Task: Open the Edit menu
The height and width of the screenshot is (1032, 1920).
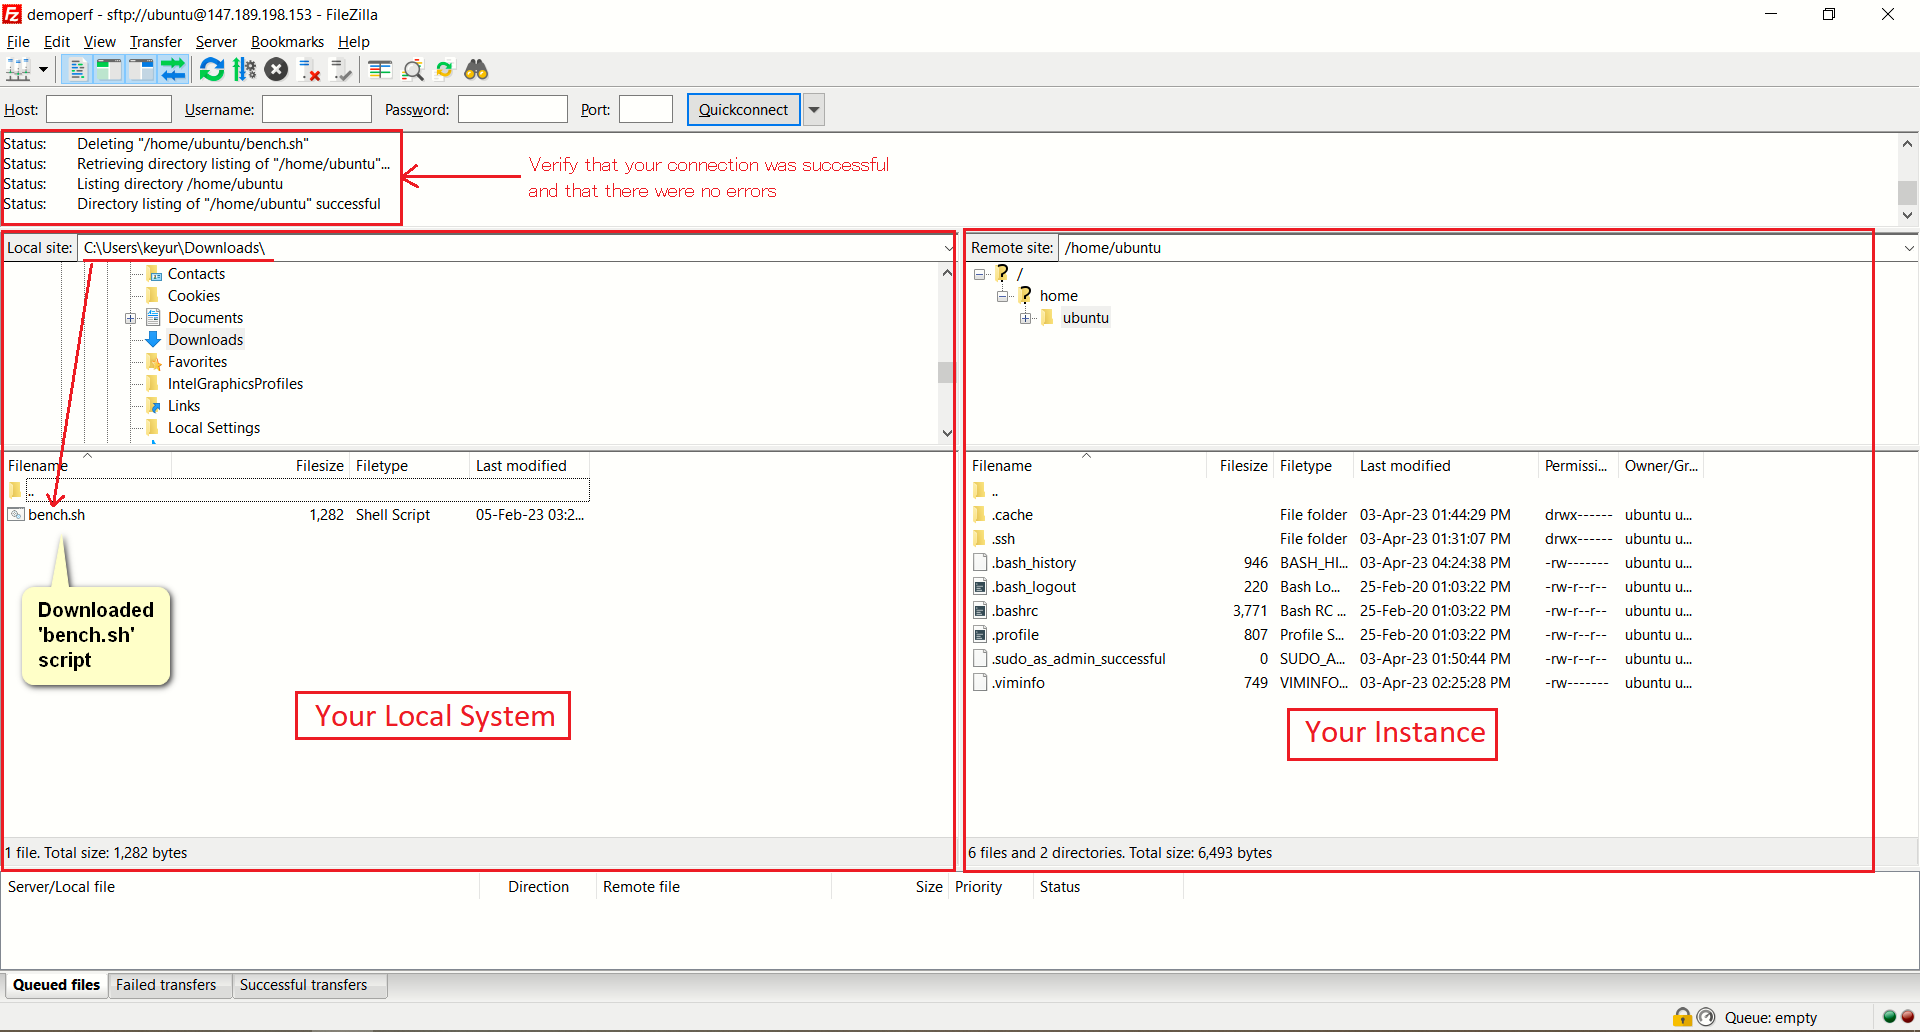Action: pyautogui.click(x=57, y=42)
